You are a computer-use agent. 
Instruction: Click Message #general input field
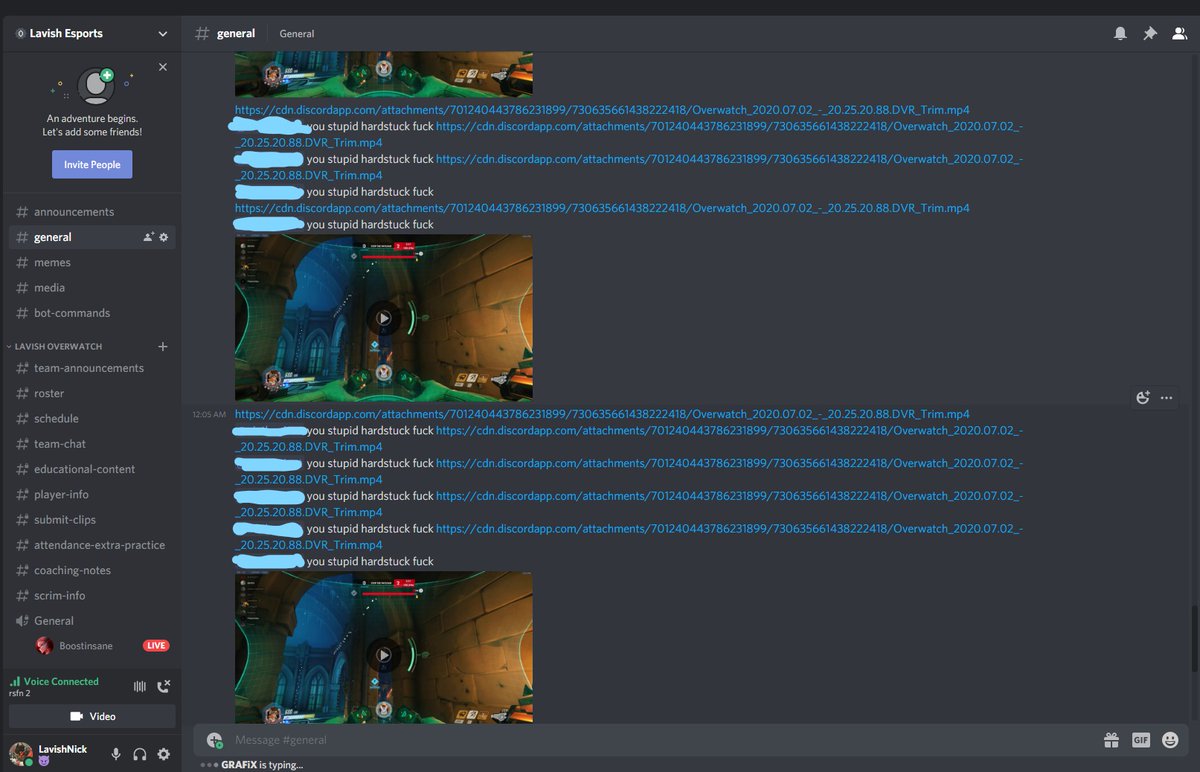tap(660, 740)
